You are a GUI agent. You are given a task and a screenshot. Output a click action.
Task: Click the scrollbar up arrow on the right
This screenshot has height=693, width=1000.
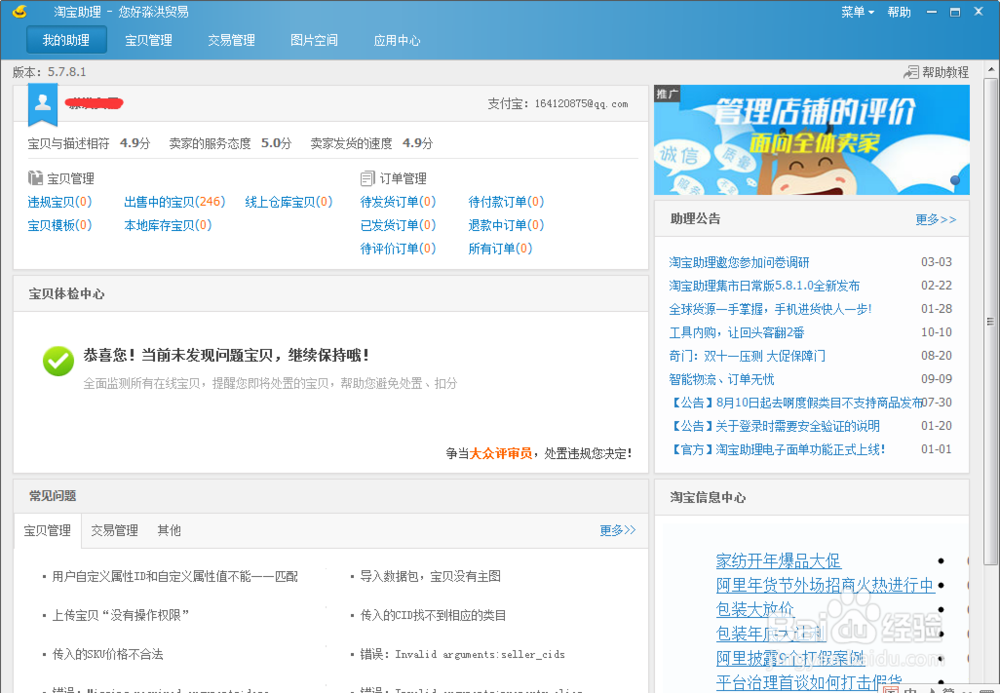991,68
